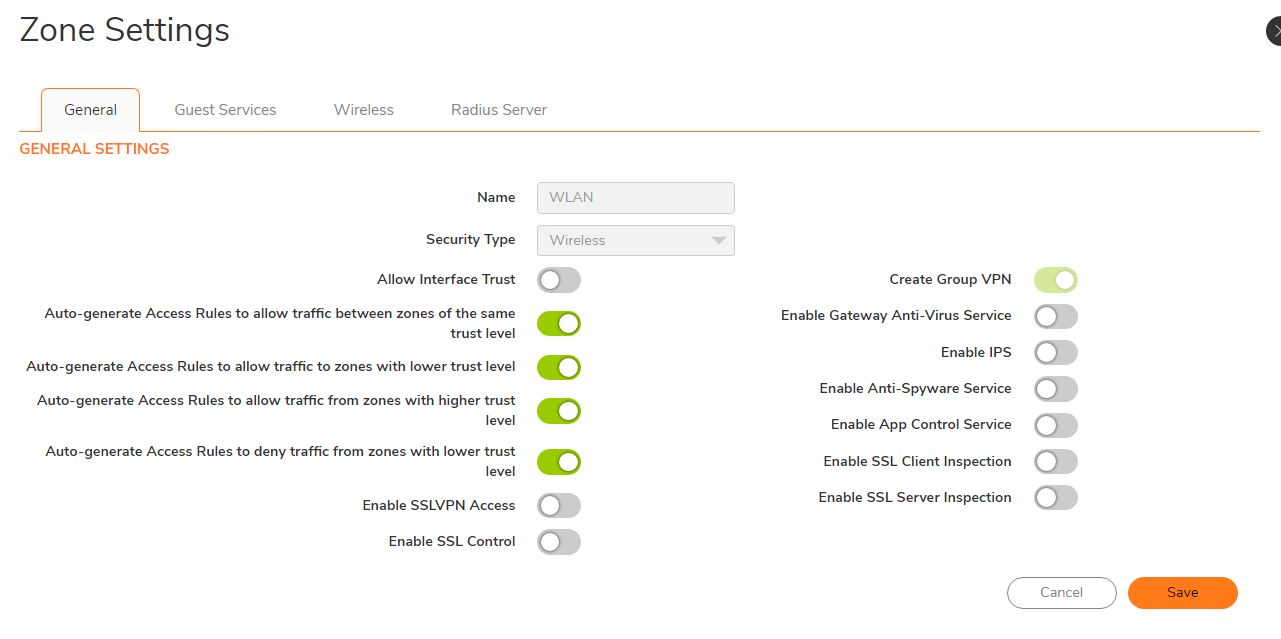Toggle deny traffic from lower trust zones
The image size is (1281, 639).
point(559,462)
